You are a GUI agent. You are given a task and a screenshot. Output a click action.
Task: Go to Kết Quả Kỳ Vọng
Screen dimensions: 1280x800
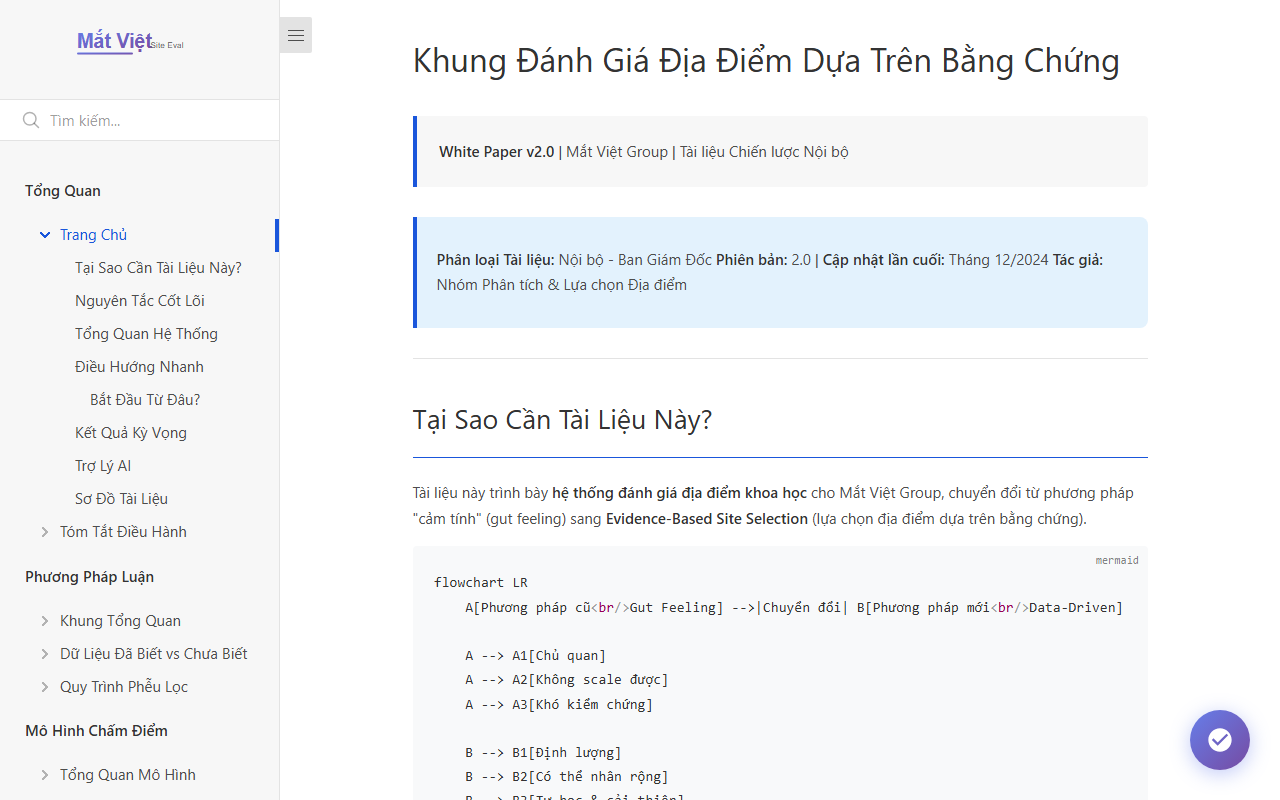click(131, 433)
